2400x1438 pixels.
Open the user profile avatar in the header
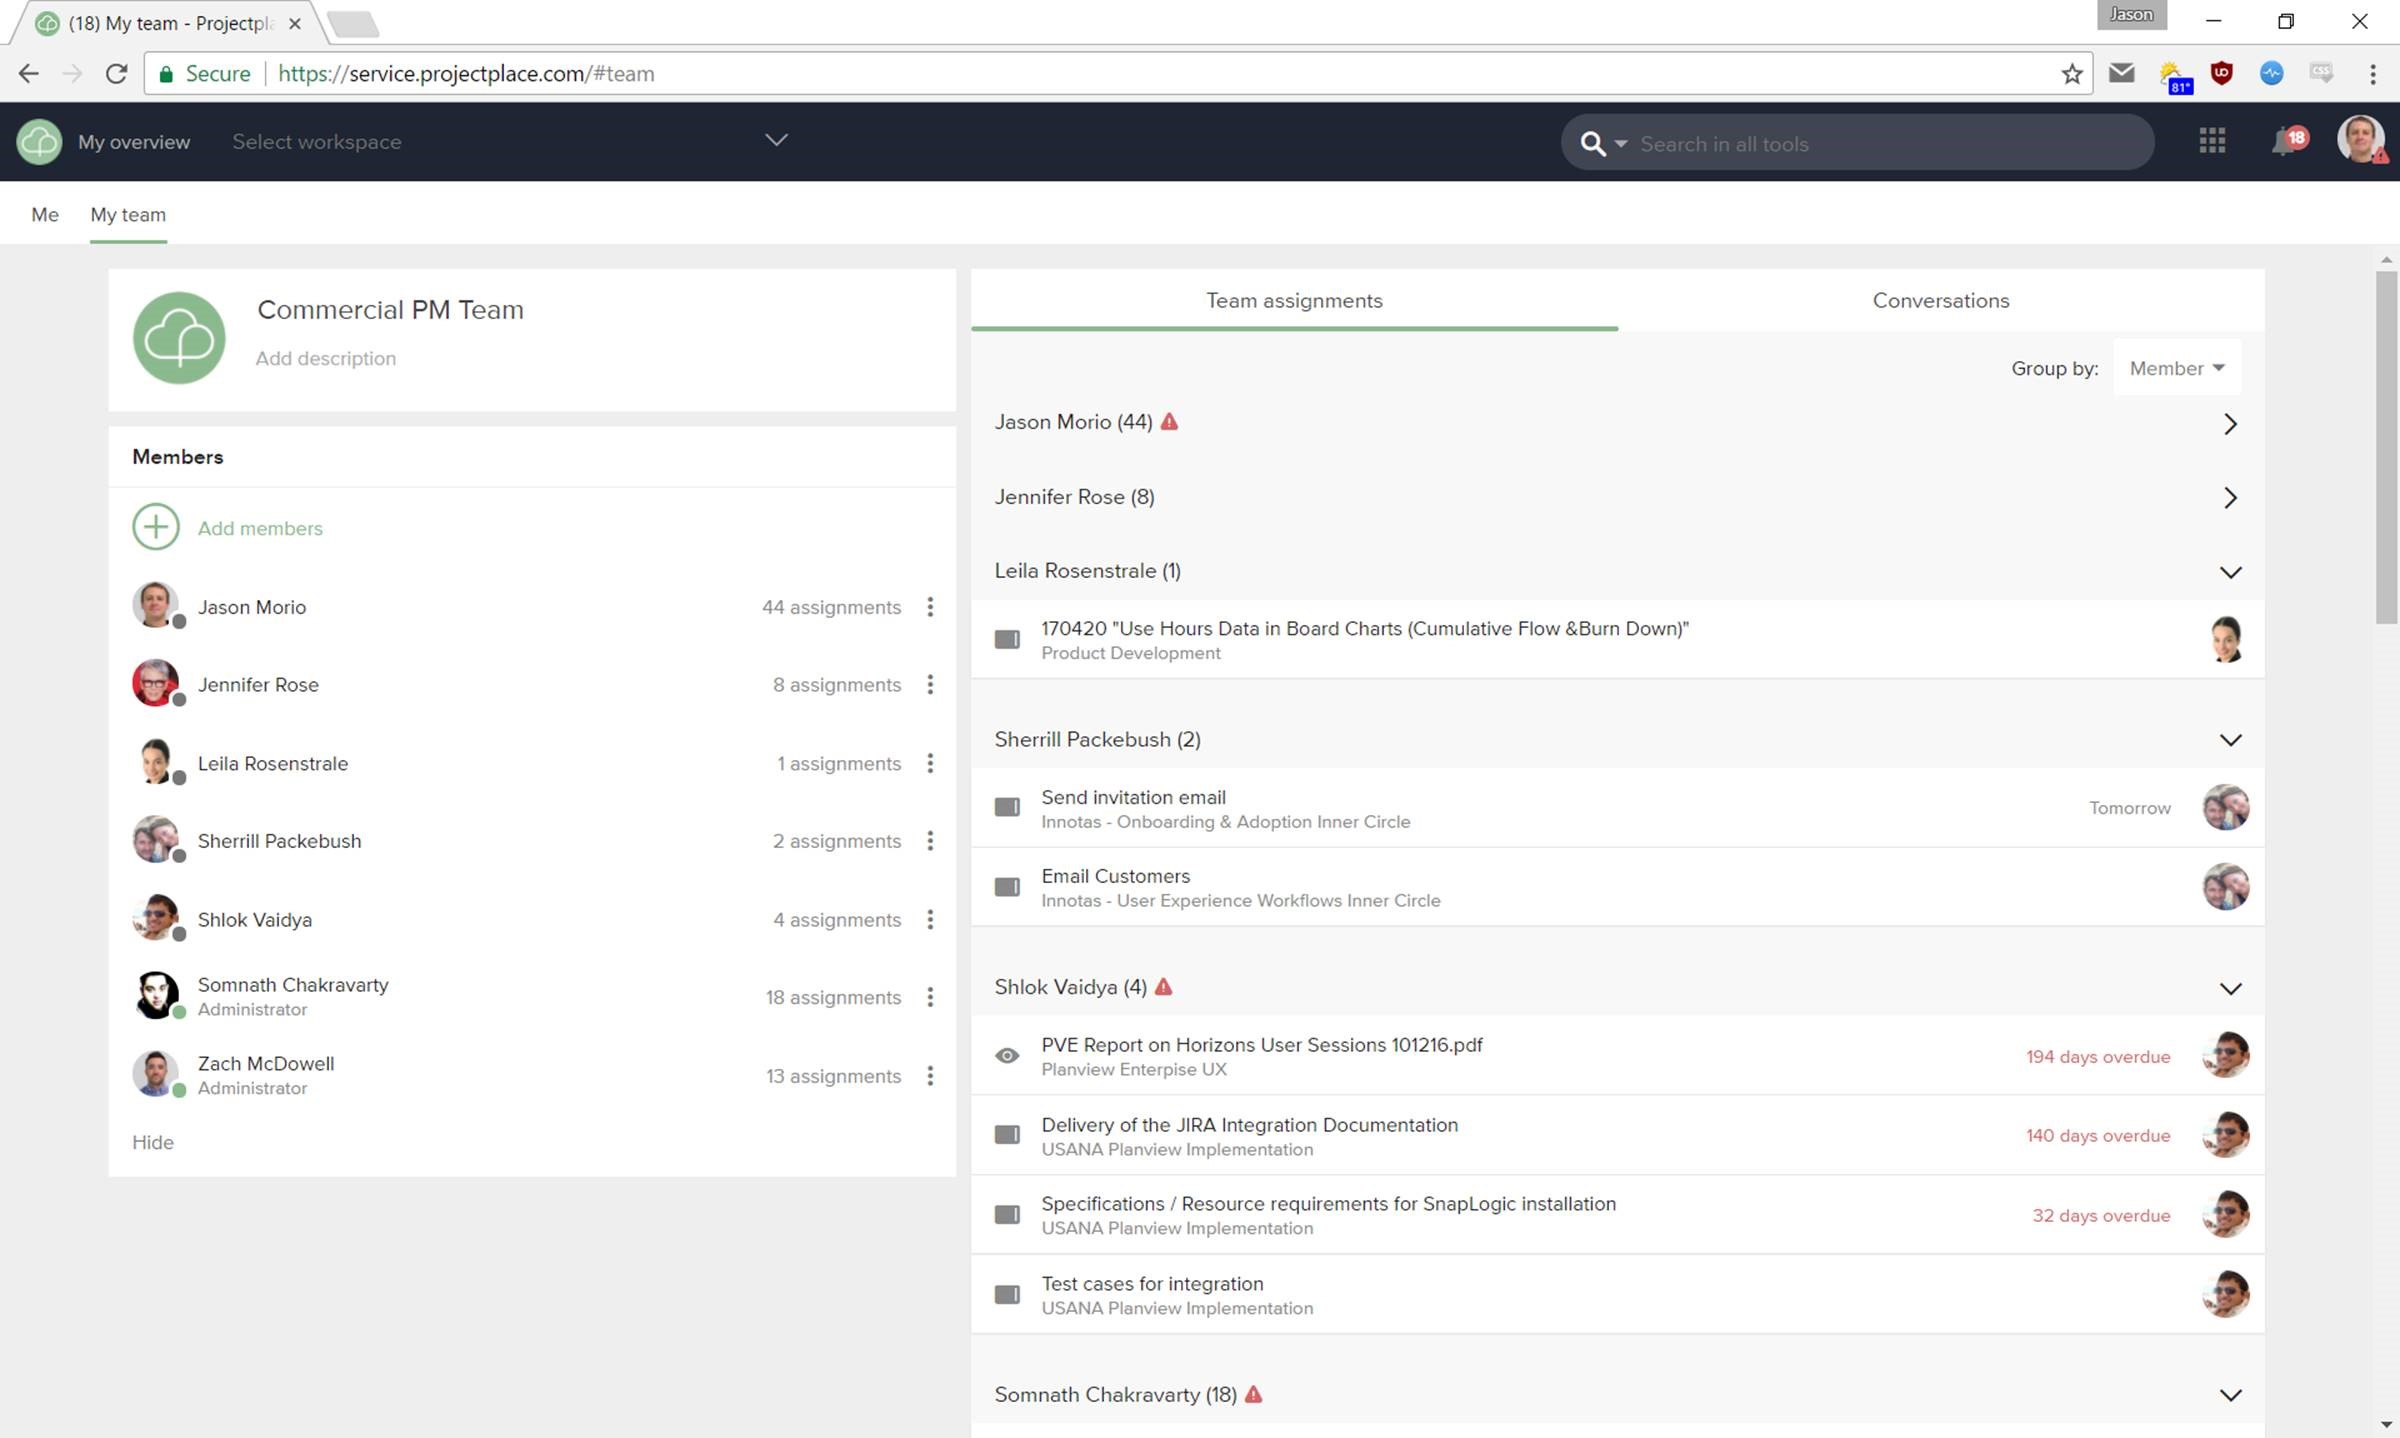[2361, 140]
